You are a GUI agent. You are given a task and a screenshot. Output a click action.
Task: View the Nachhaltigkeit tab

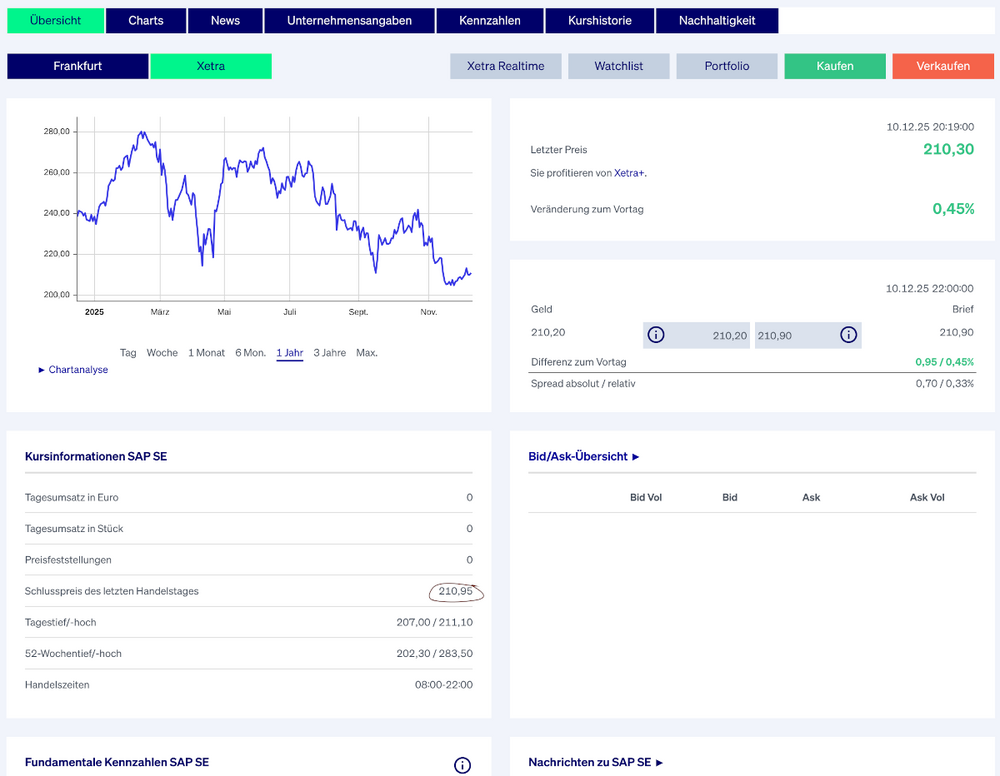pos(716,20)
